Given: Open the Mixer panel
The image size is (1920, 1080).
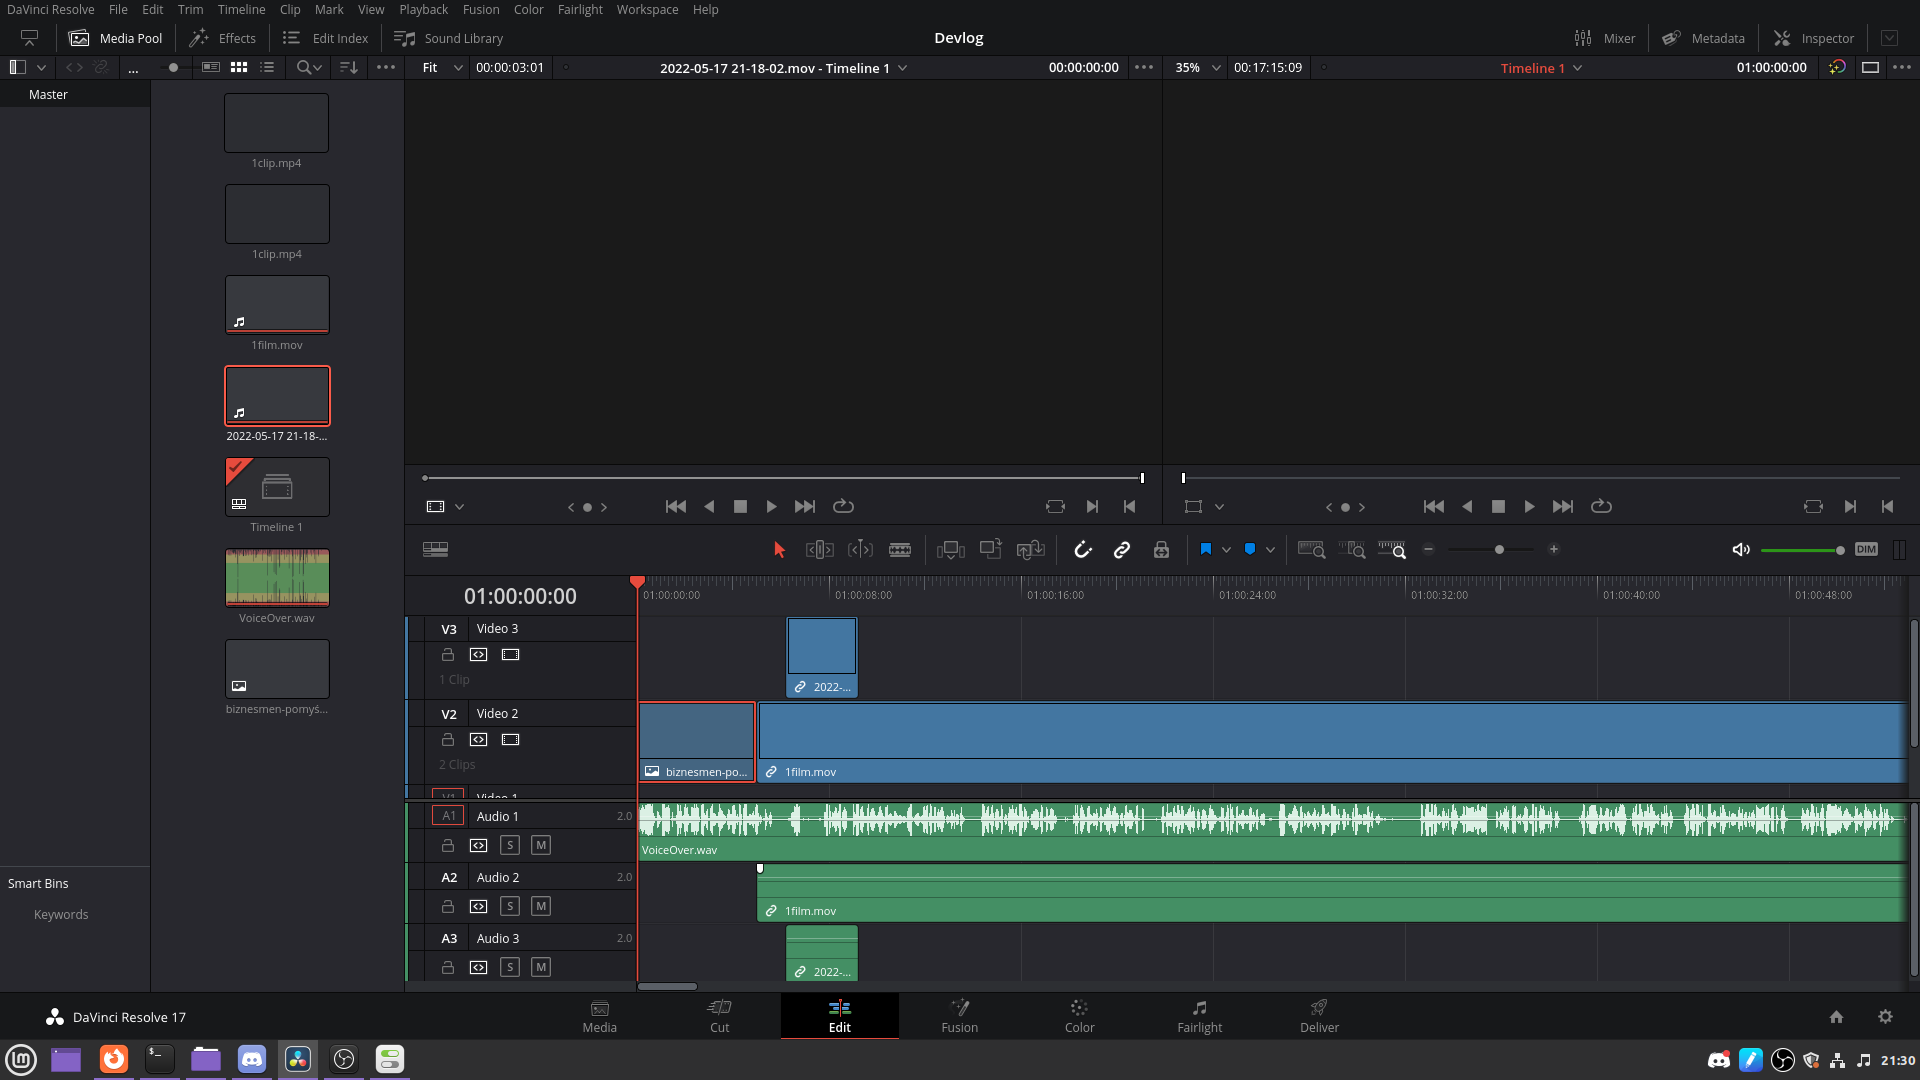Looking at the screenshot, I should pos(1605,38).
